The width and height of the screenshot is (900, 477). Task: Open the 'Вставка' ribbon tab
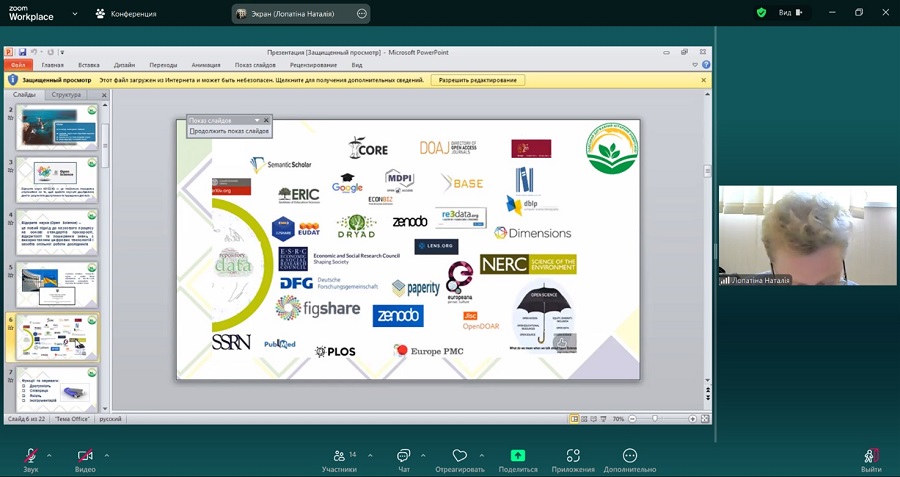point(89,65)
